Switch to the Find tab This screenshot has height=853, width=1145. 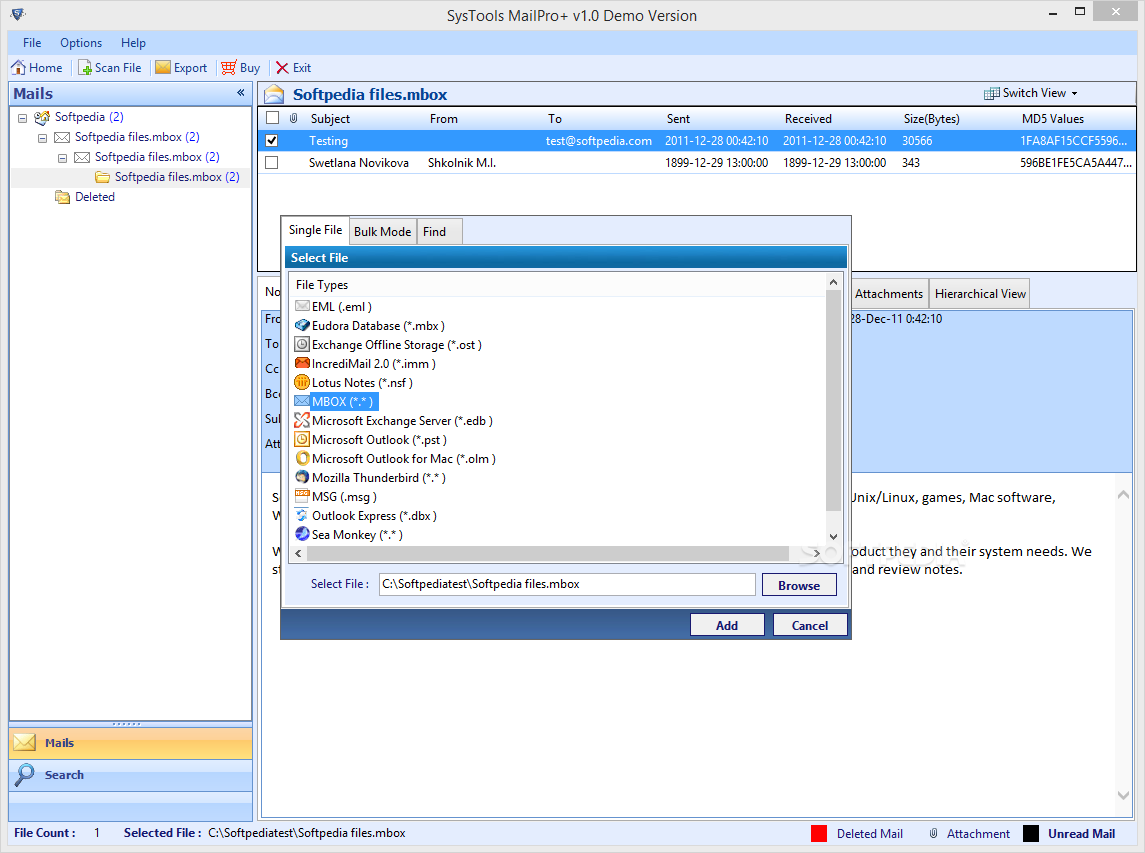pos(439,231)
